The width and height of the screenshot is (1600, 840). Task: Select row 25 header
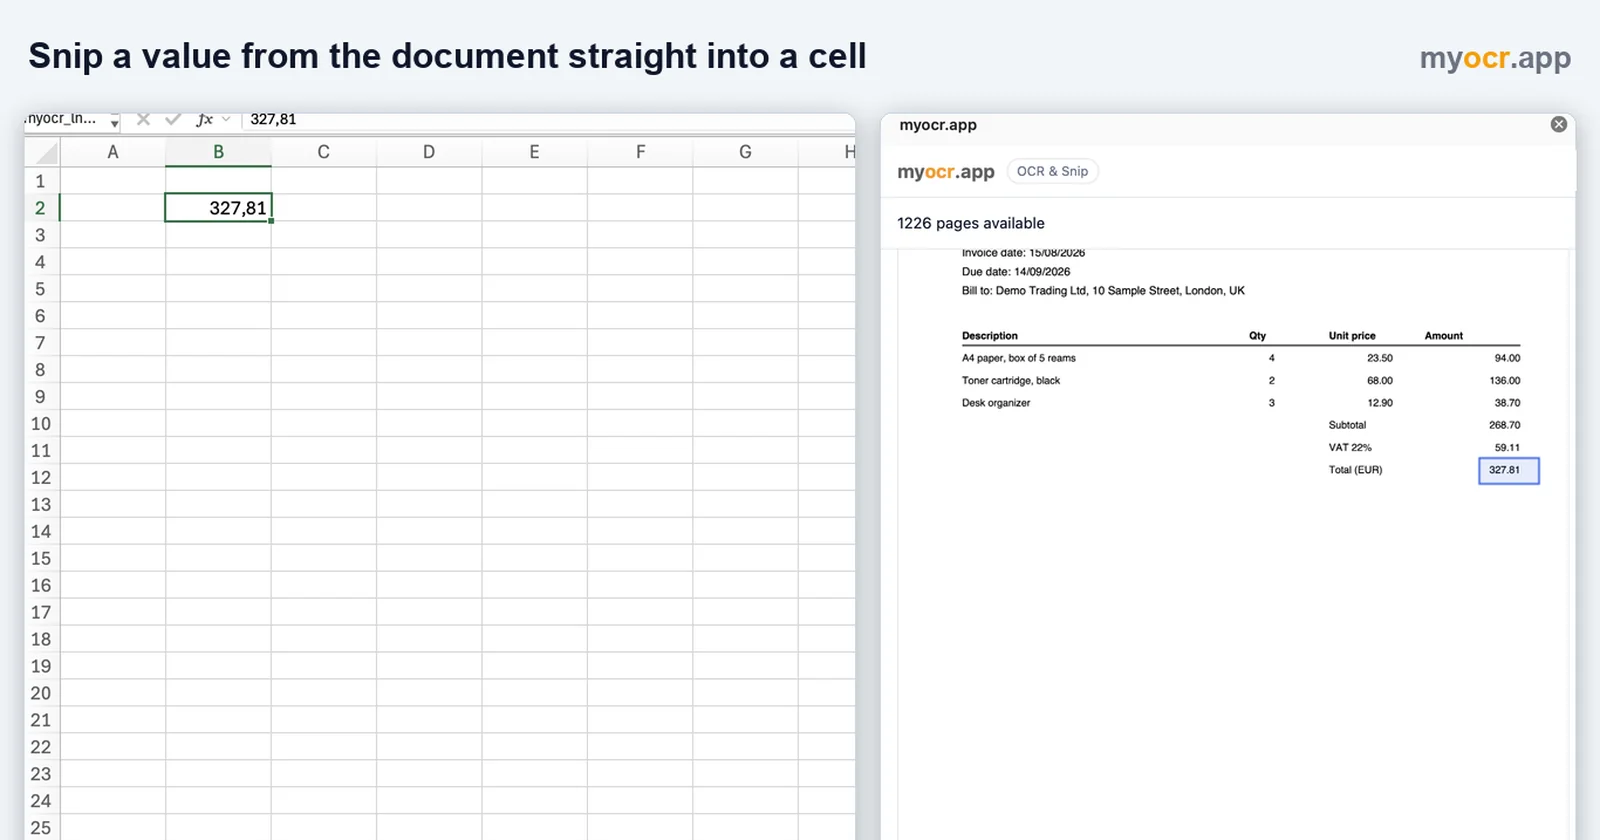point(41,828)
